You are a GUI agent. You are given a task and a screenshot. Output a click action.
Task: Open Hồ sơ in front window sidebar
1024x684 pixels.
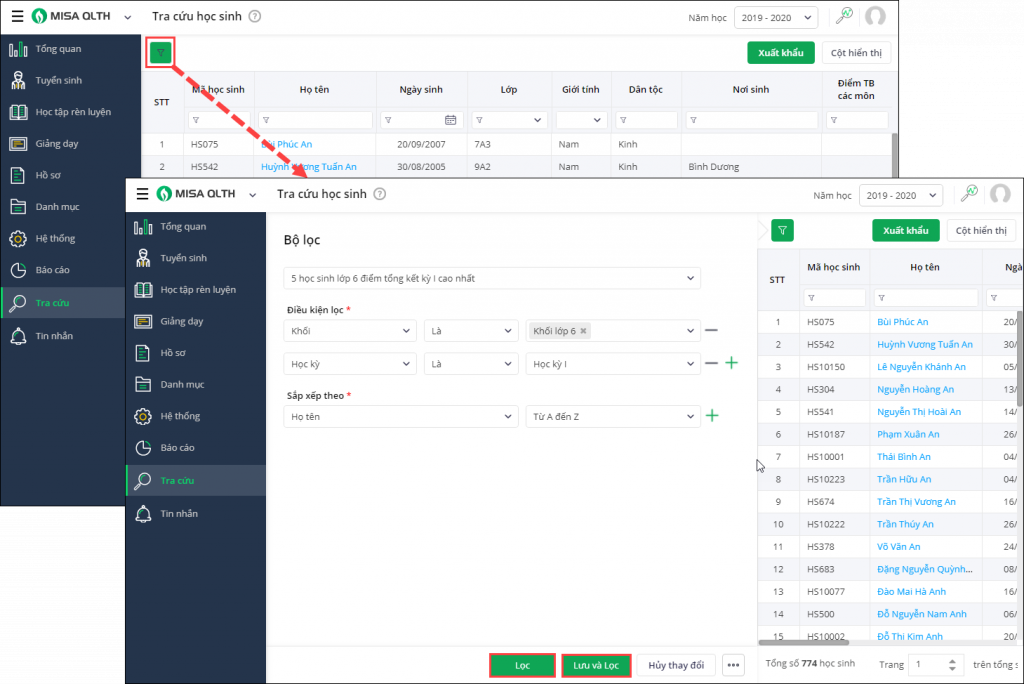[196, 353]
